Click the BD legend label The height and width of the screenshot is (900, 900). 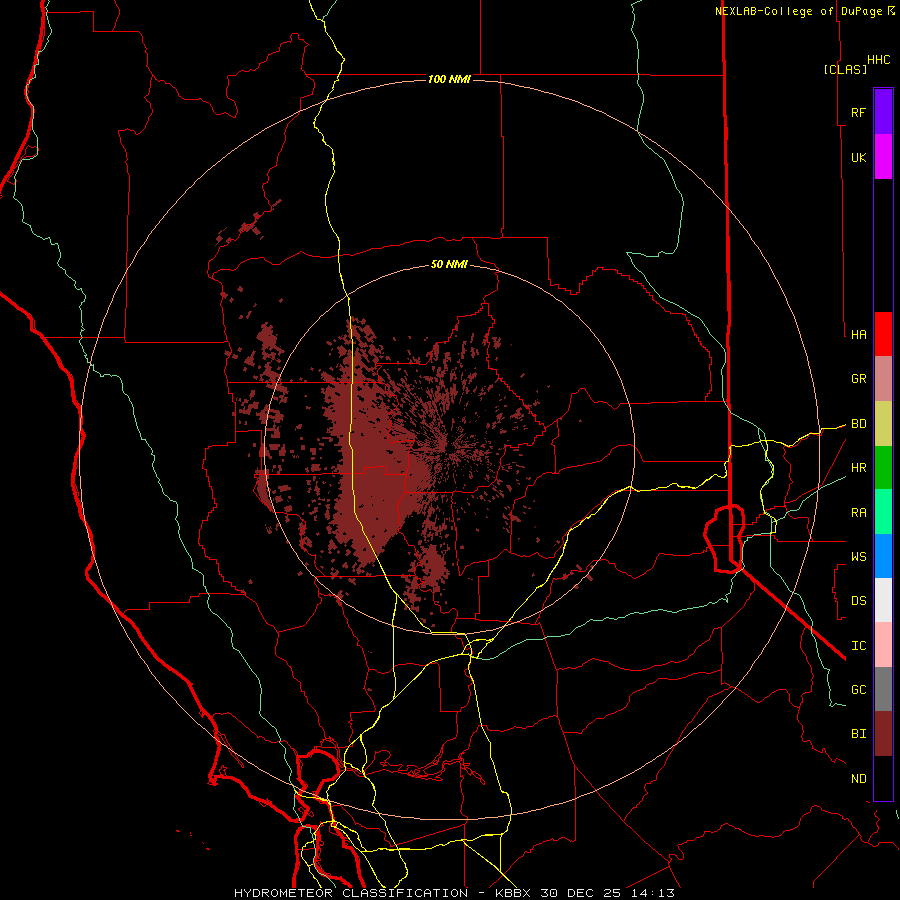pos(858,424)
